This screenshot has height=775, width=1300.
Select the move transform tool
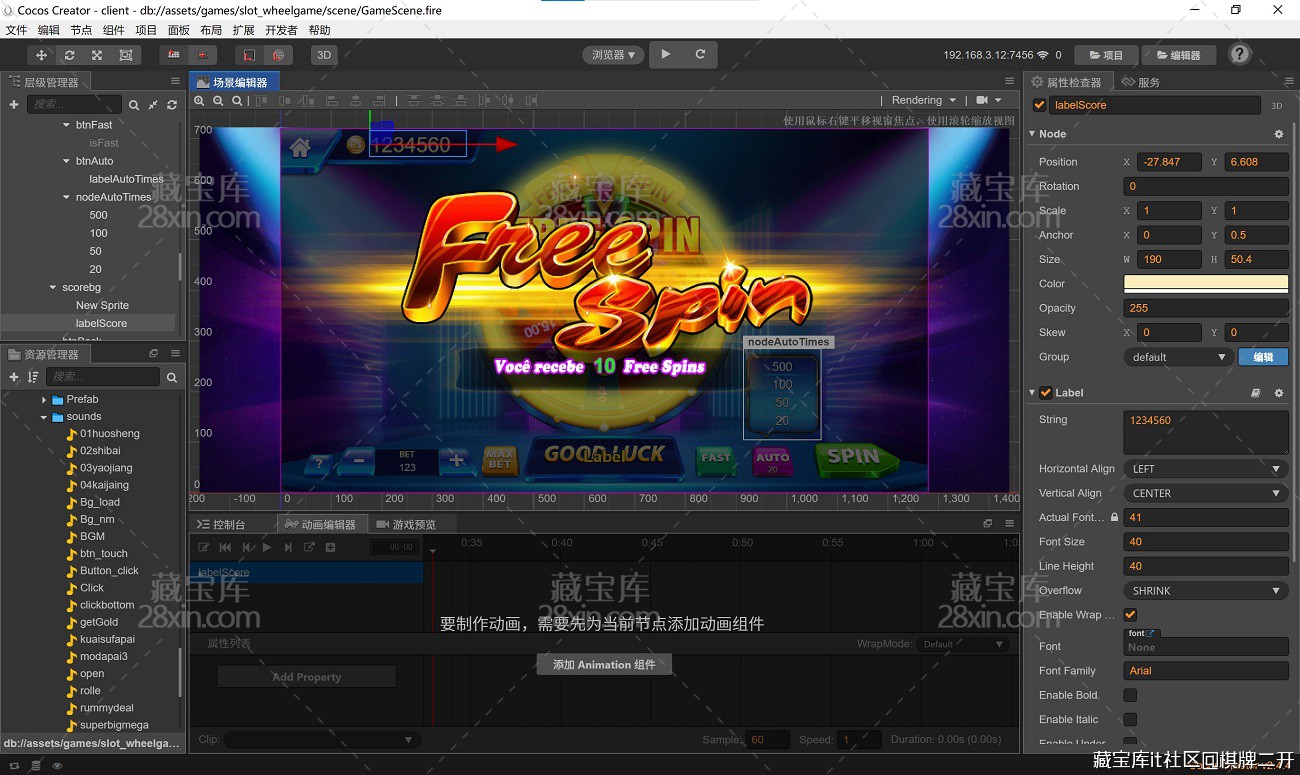point(41,55)
